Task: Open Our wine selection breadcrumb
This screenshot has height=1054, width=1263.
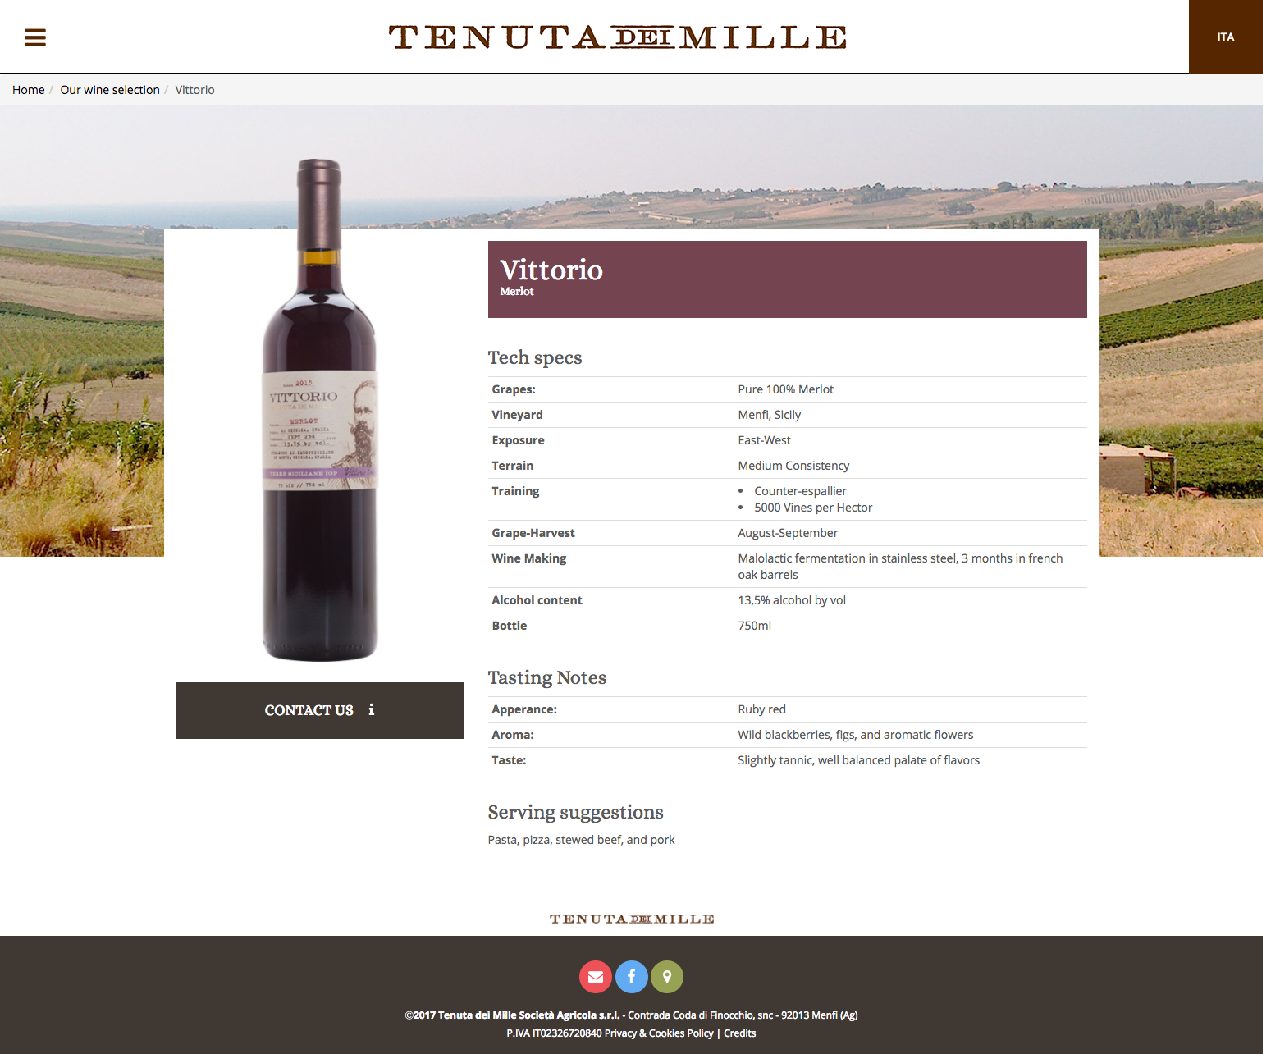Action: (110, 90)
